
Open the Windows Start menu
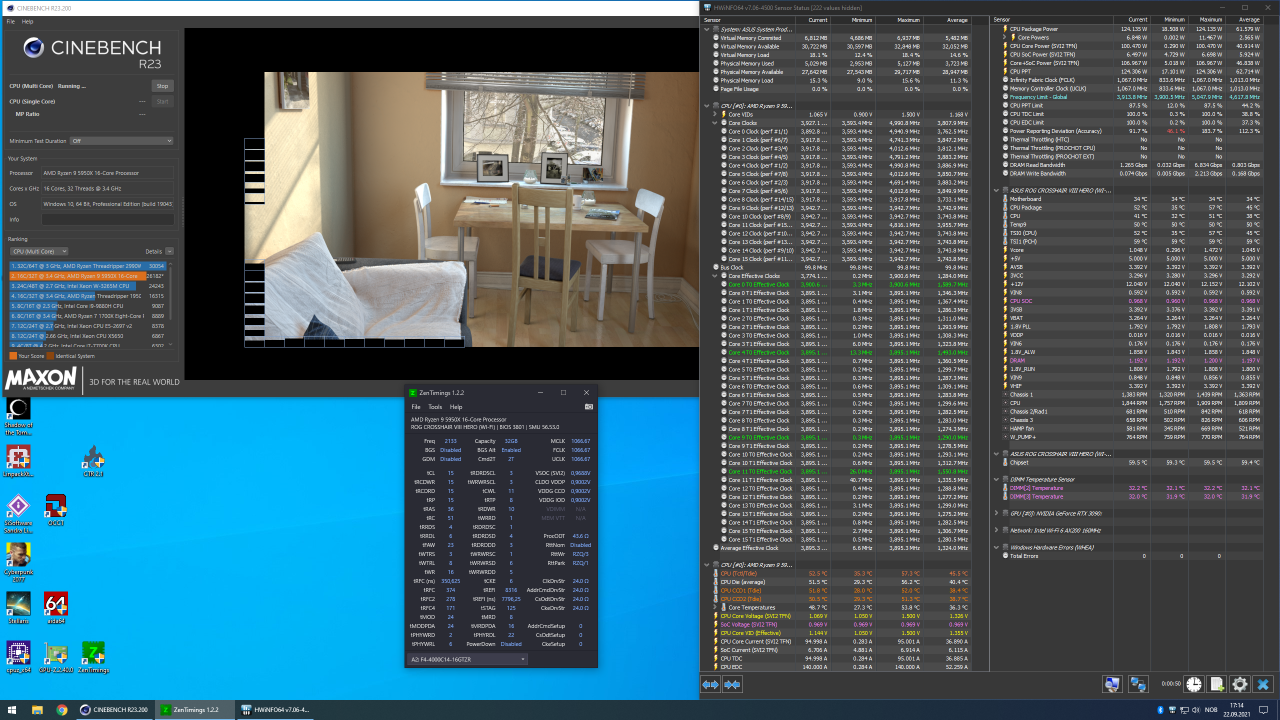point(12,709)
